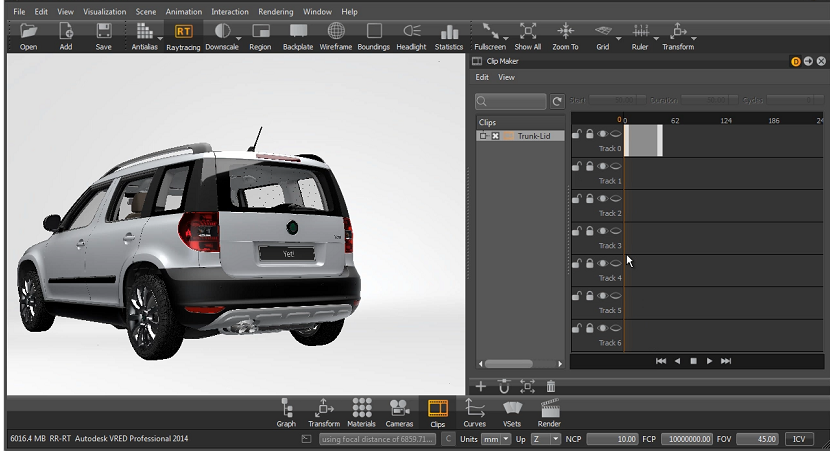The height and width of the screenshot is (452, 830).
Task: Play the clip backward
Action: tap(678, 361)
